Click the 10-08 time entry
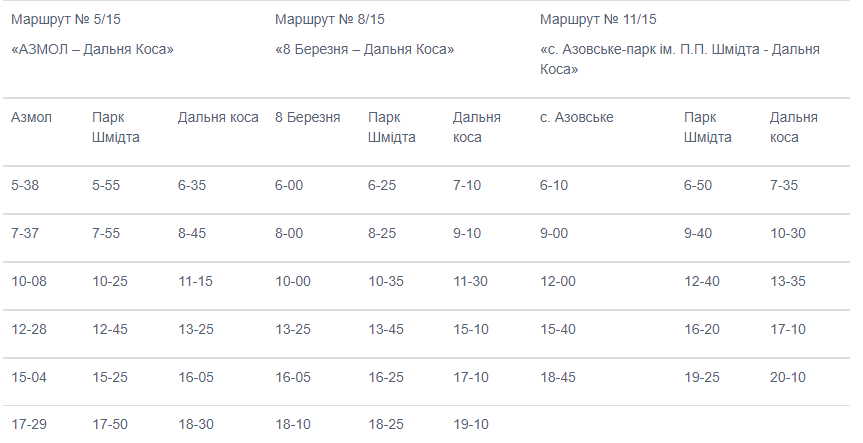Screen dimensions: 863x443 (x=29, y=281)
